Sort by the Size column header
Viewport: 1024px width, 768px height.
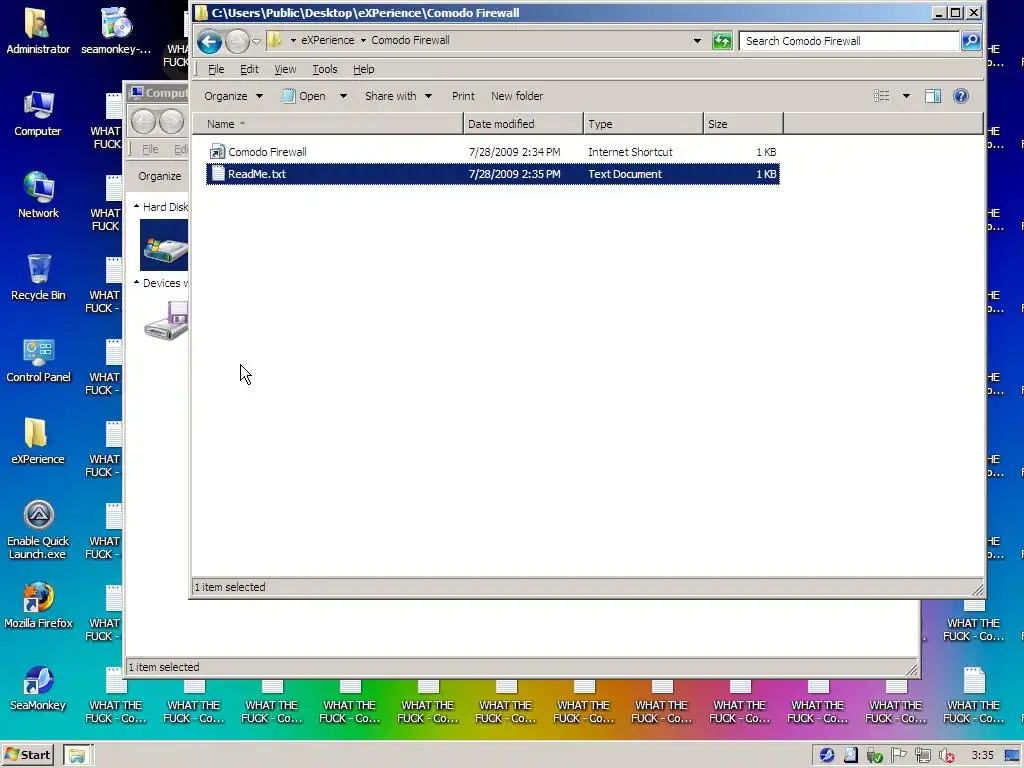click(x=743, y=124)
